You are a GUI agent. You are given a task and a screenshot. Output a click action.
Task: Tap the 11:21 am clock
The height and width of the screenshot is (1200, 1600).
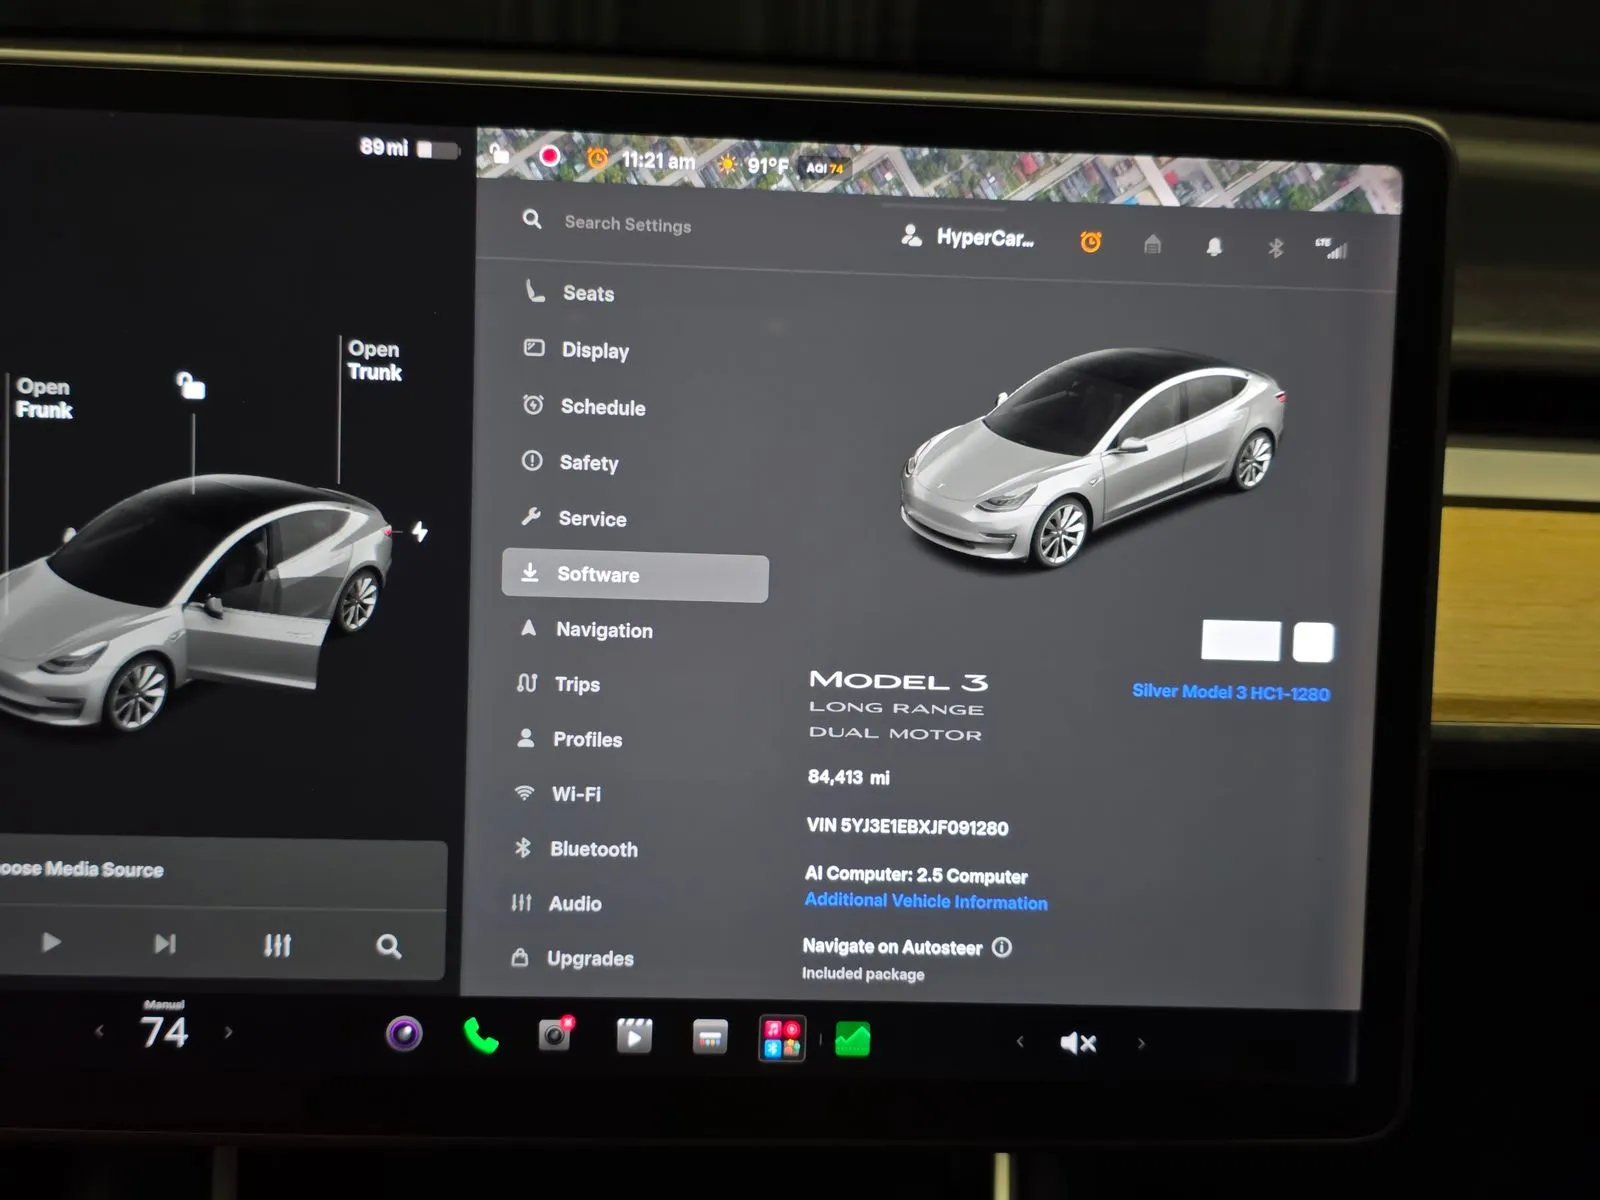658,160
